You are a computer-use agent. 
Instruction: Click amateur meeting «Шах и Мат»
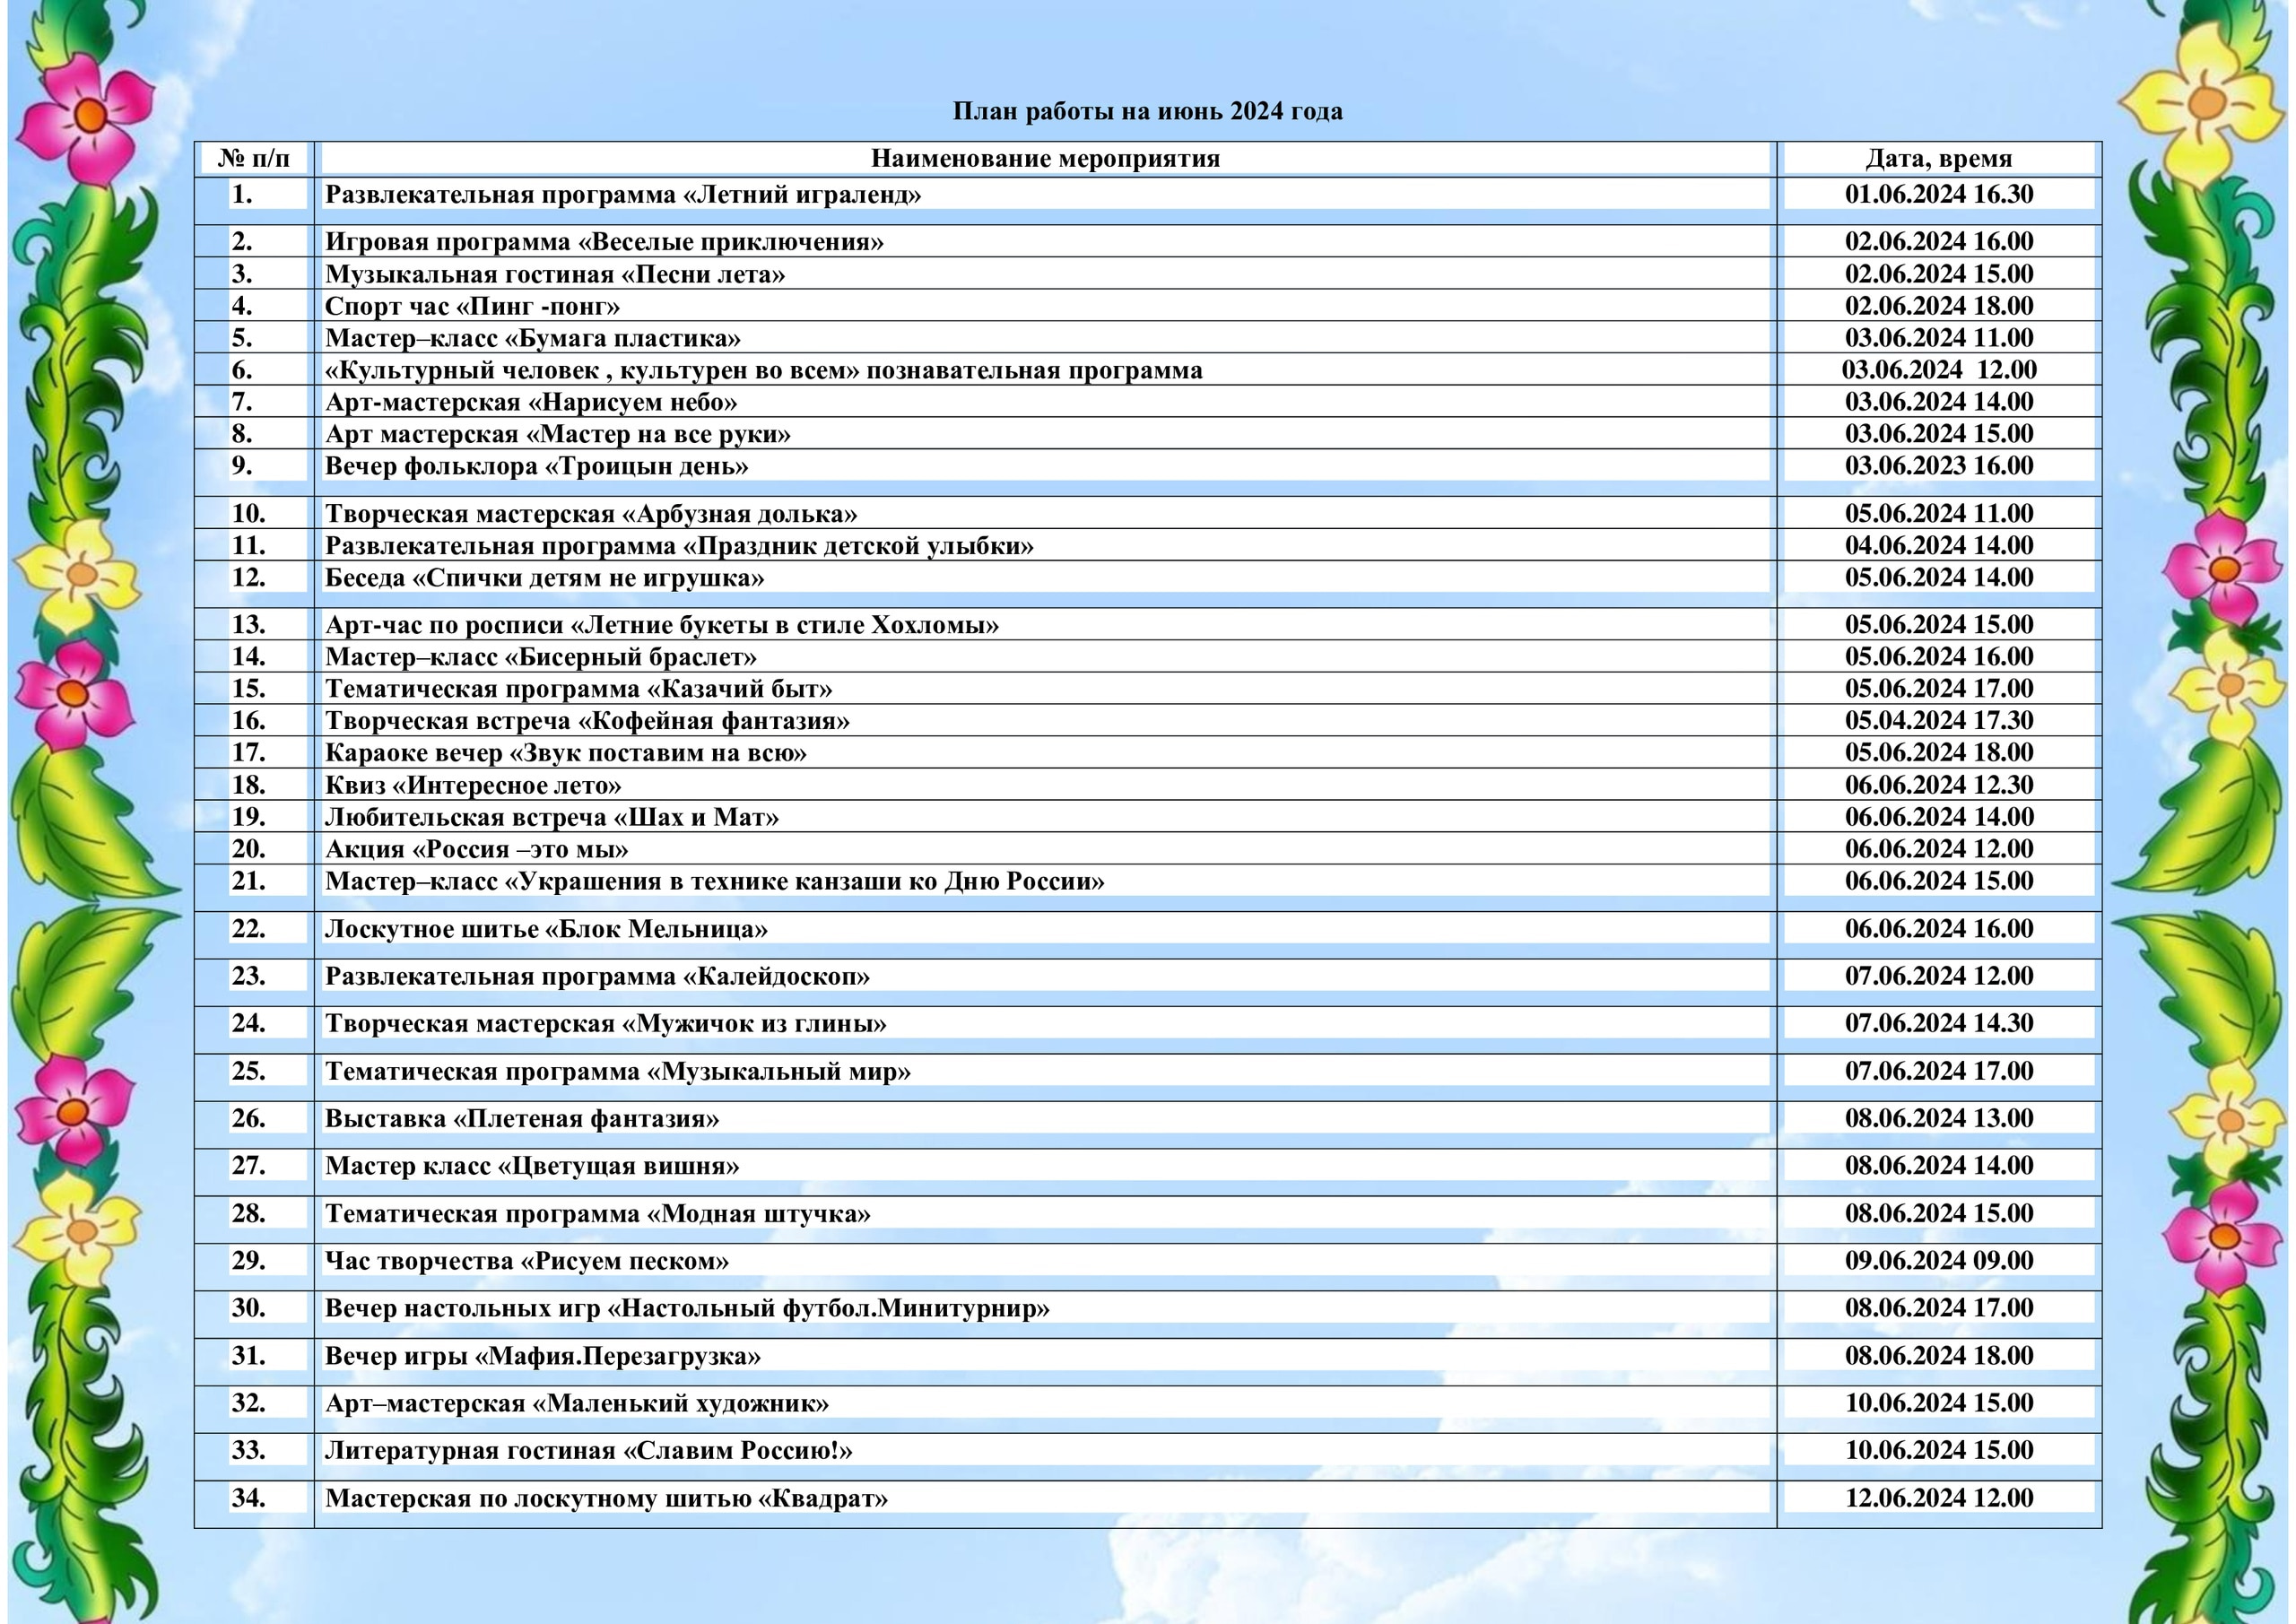tap(552, 817)
